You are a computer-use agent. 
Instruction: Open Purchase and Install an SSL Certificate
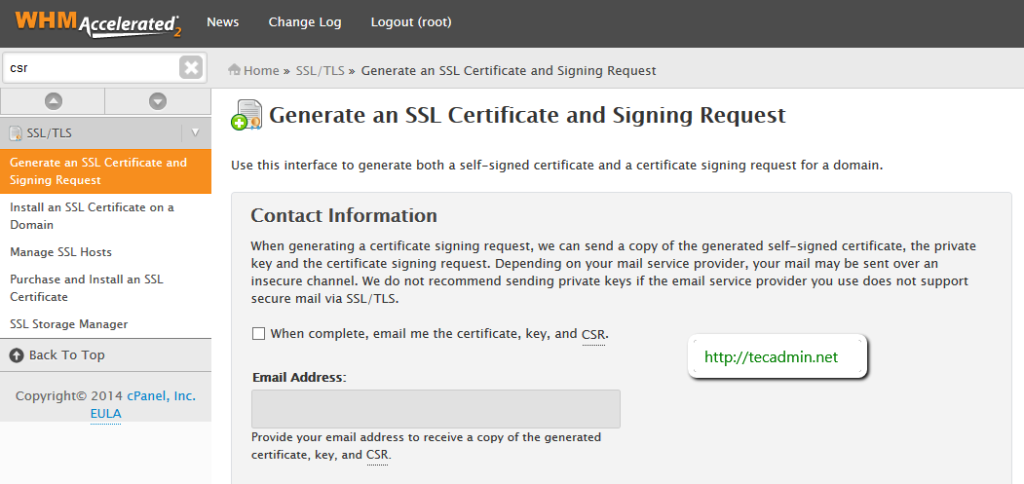[86, 288]
